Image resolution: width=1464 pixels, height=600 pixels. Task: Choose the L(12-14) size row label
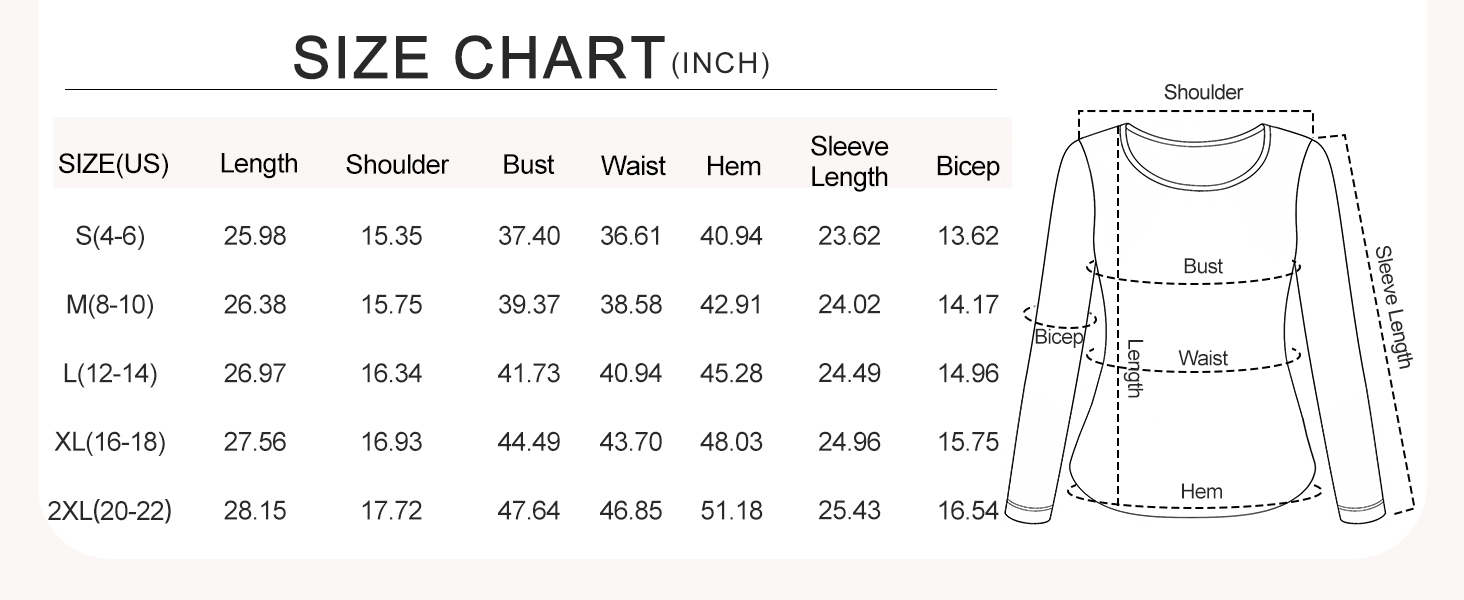coord(110,374)
